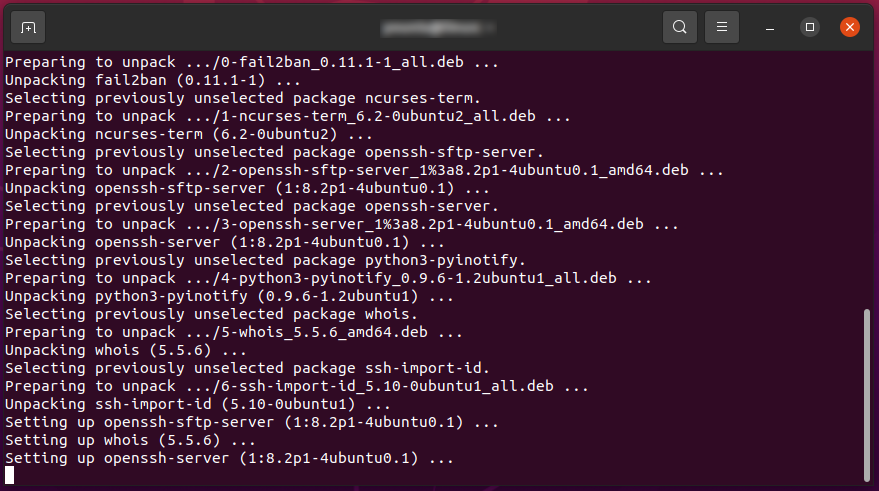
Task: Minimize the terminal window
Action: click(770, 27)
